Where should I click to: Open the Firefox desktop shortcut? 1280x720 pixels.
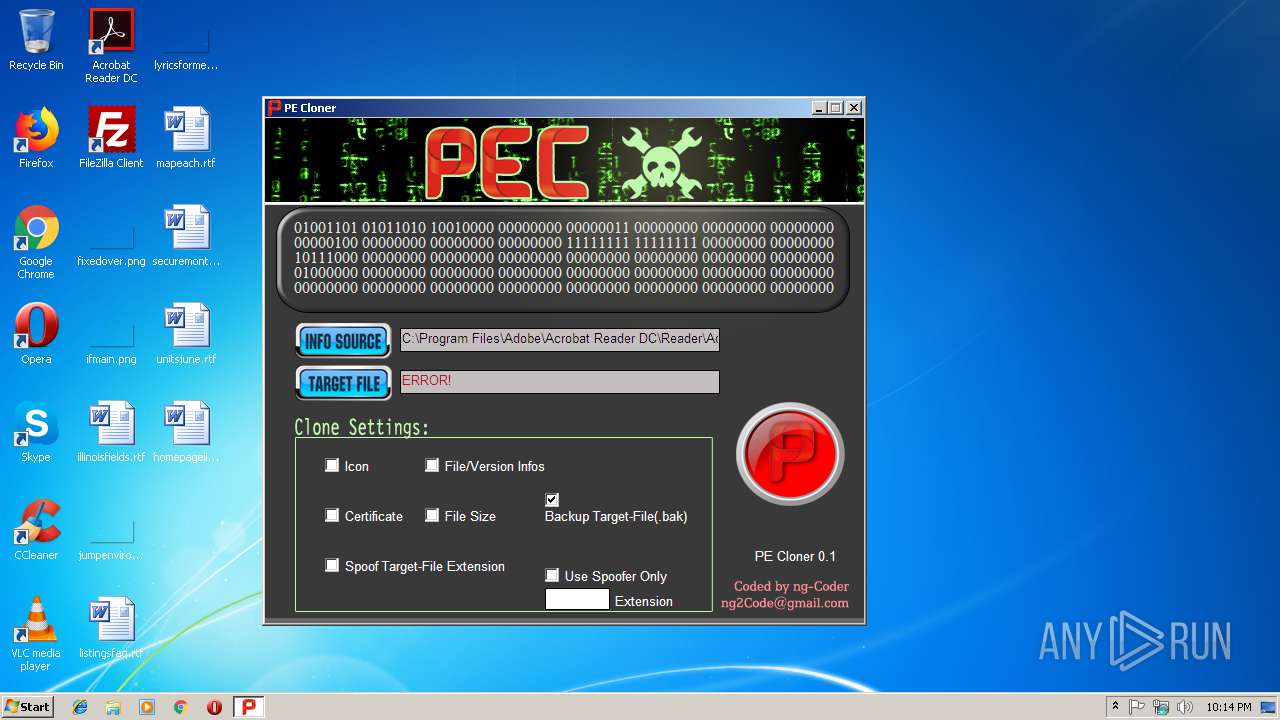pyautogui.click(x=36, y=138)
